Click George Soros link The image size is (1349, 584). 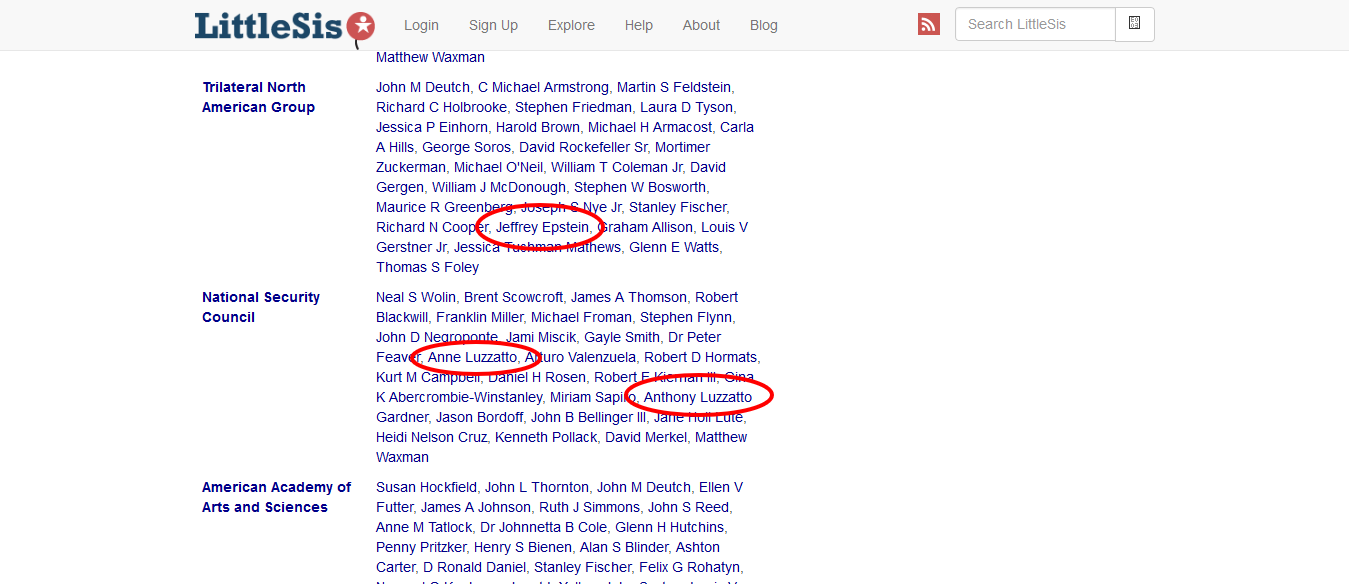[x=466, y=147]
